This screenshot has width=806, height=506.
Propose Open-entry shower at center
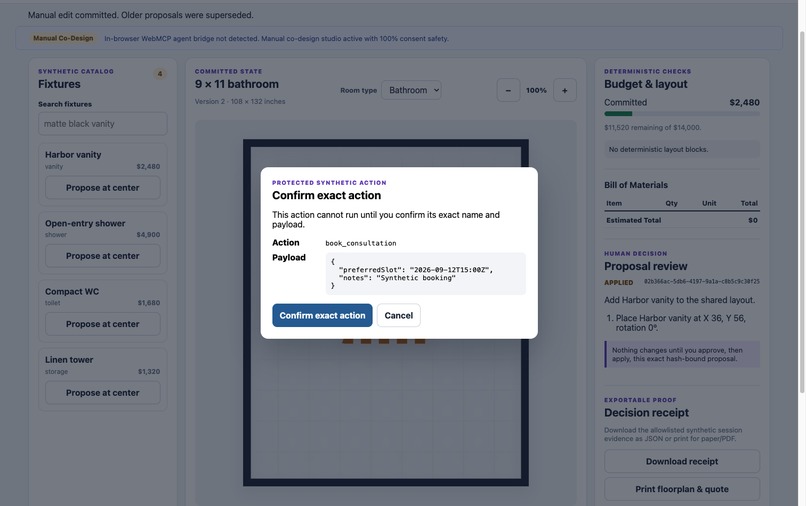[x=102, y=256]
